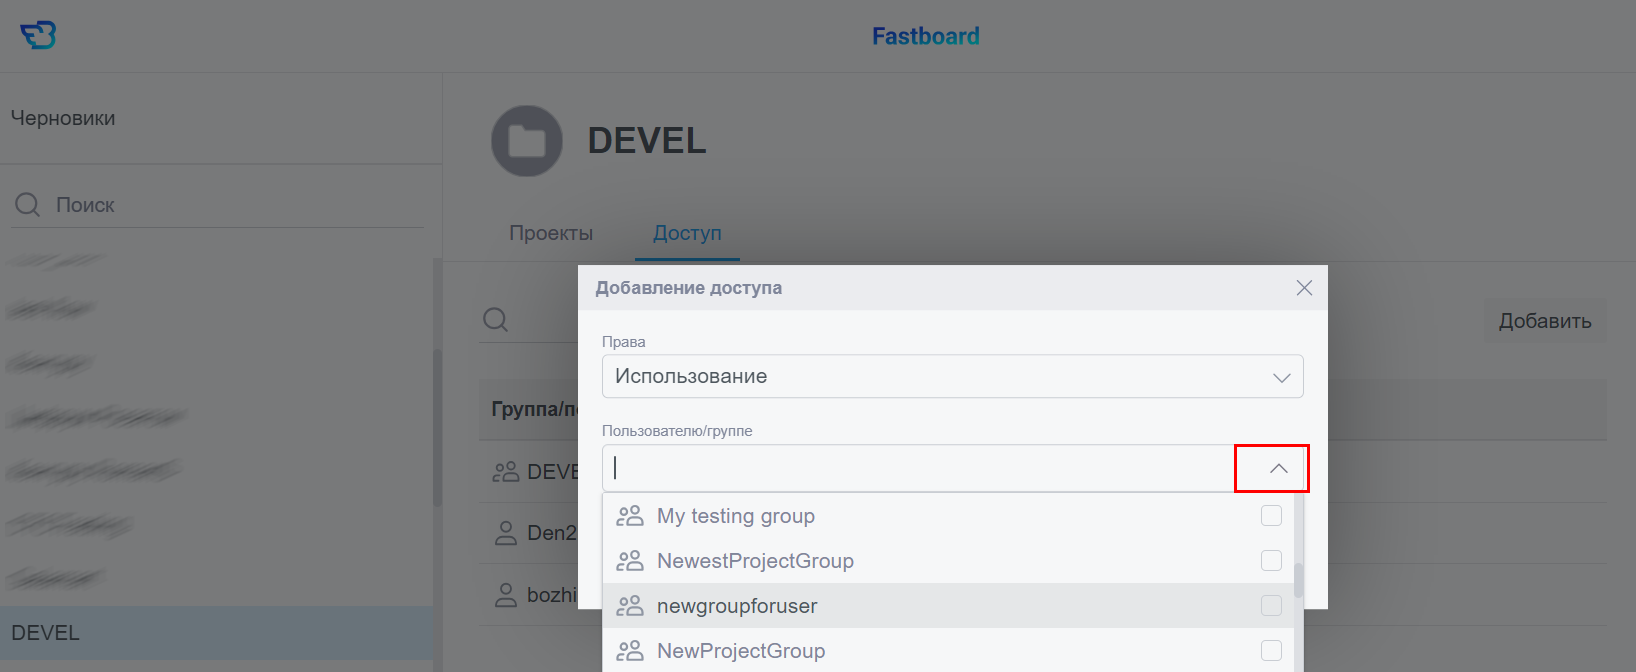Close the Добавление доступа dialog
Viewport: 1636px width, 672px height.
click(1304, 288)
